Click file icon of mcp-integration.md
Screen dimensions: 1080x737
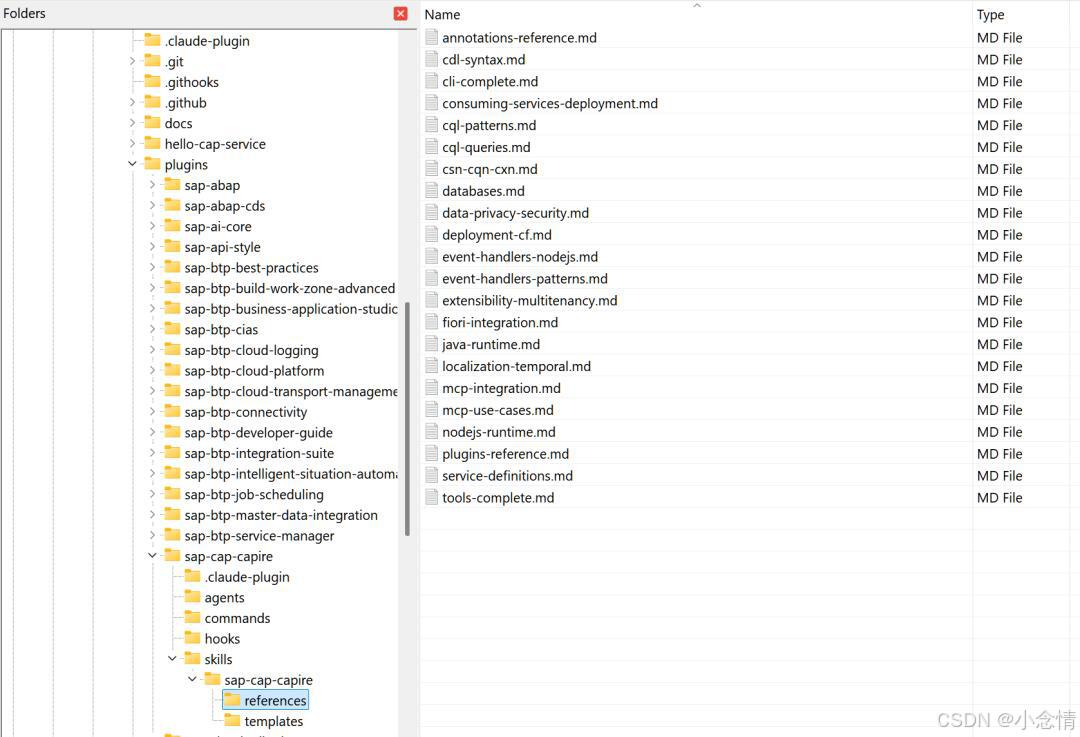click(431, 388)
